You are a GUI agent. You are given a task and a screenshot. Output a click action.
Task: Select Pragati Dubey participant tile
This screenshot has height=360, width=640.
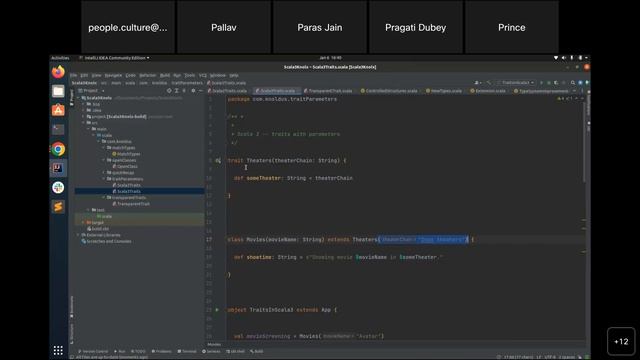pyautogui.click(x=416, y=27)
